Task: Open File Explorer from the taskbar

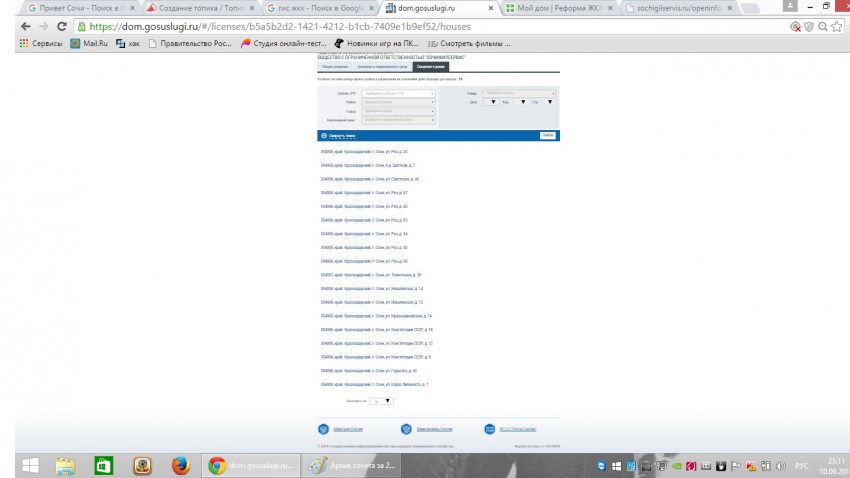Action: click(66, 465)
